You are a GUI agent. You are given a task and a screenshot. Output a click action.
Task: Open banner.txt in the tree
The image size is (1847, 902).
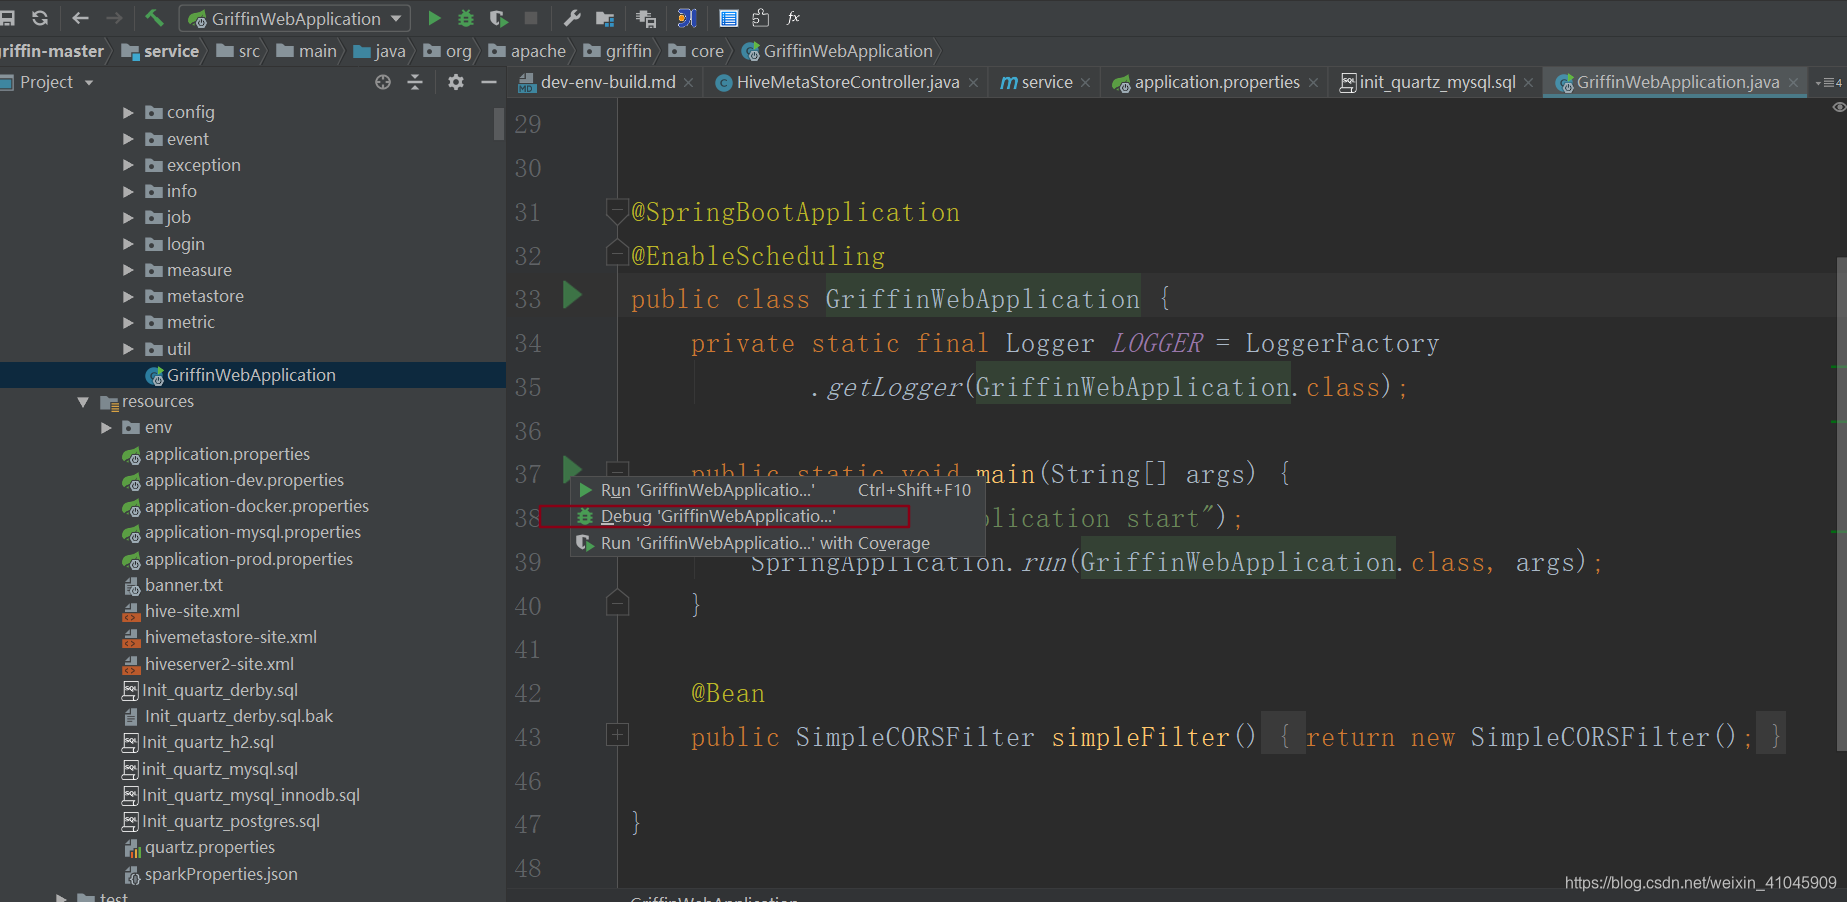pos(184,585)
